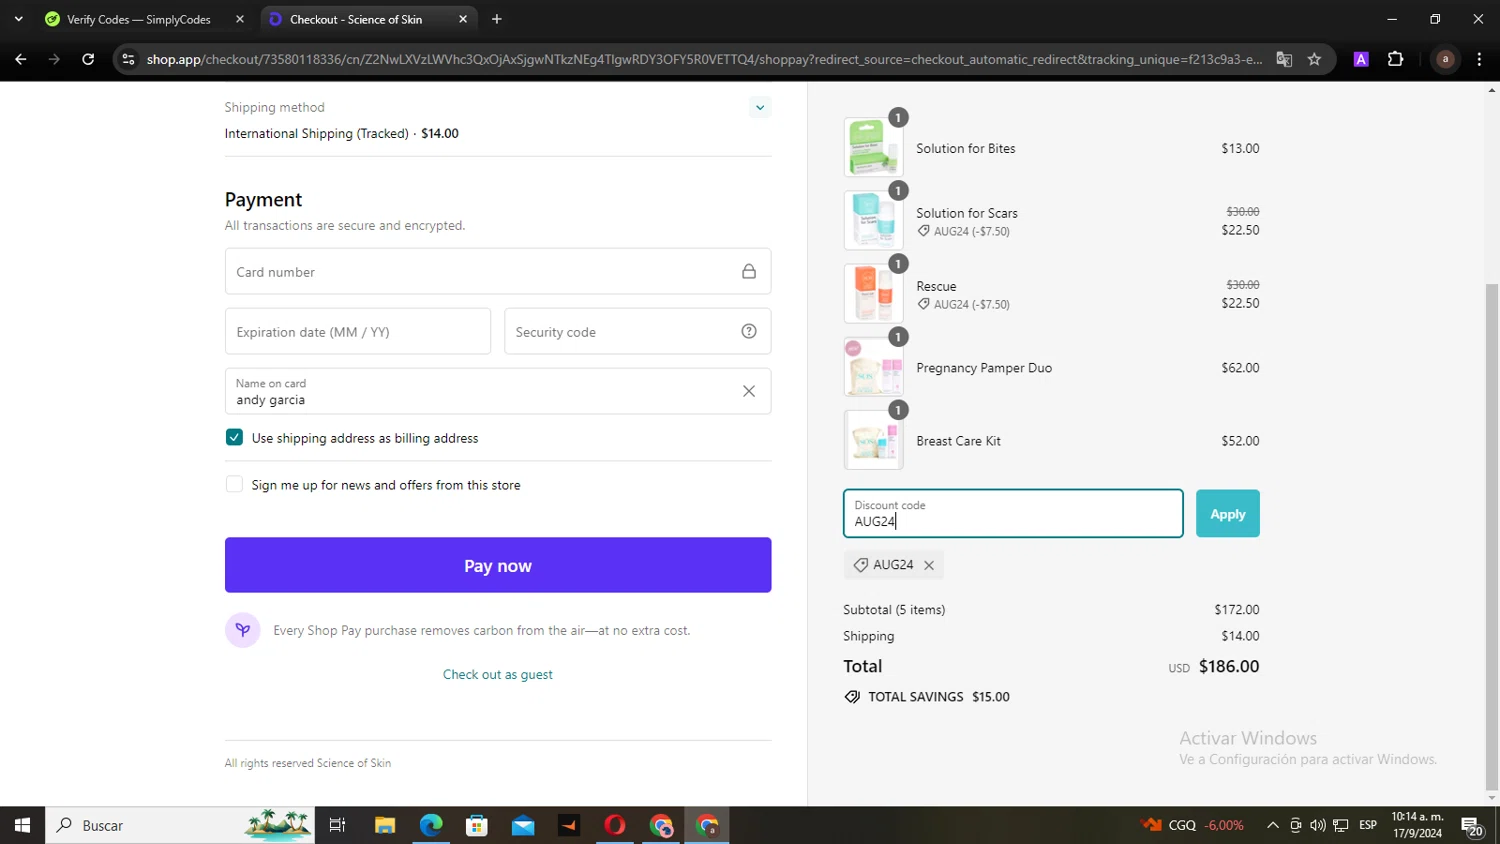Click the translate page icon
Screen dimensions: 1500x844
[x=1284, y=59]
